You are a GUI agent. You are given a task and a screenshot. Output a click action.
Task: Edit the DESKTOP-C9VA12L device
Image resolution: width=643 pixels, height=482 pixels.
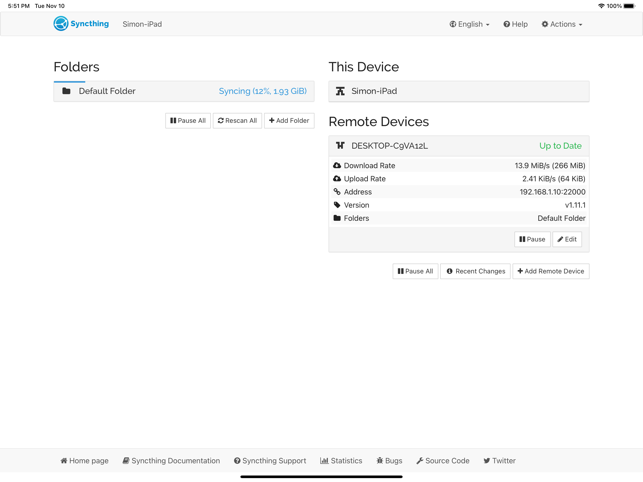[x=567, y=240]
